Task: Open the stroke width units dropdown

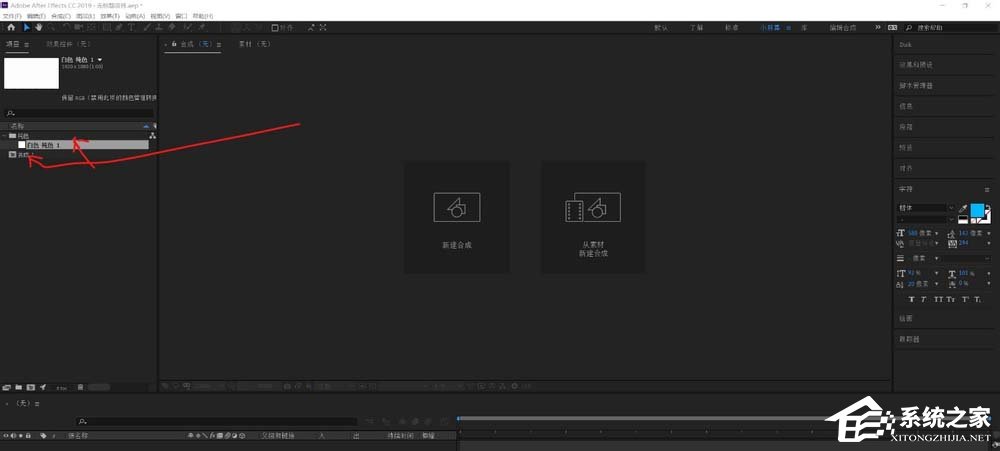Action: click(x=937, y=258)
